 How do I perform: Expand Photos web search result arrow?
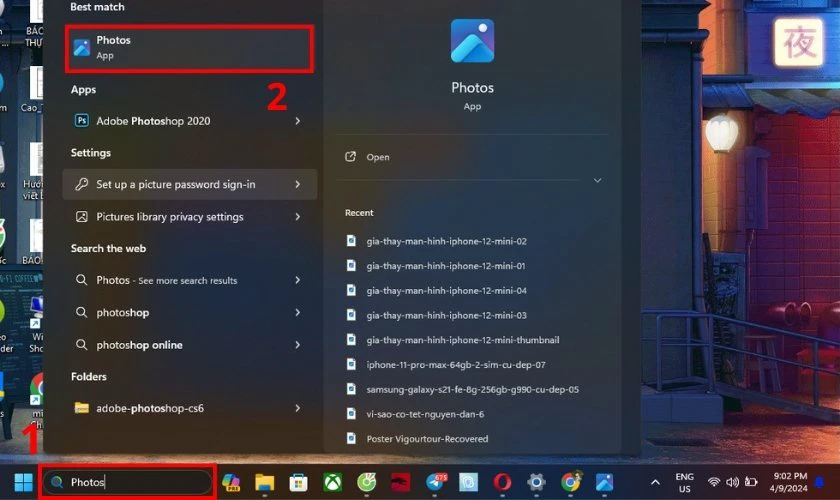(297, 280)
